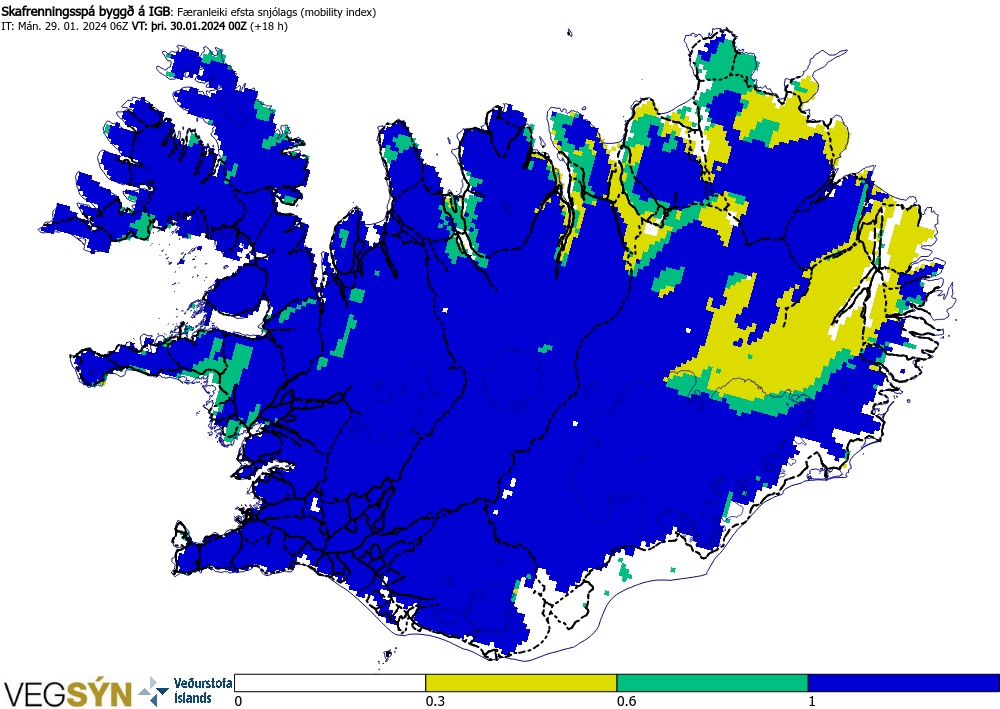Click legend value '1'
Viewport: 1000px width, 709px height.
pyautogui.click(x=812, y=701)
